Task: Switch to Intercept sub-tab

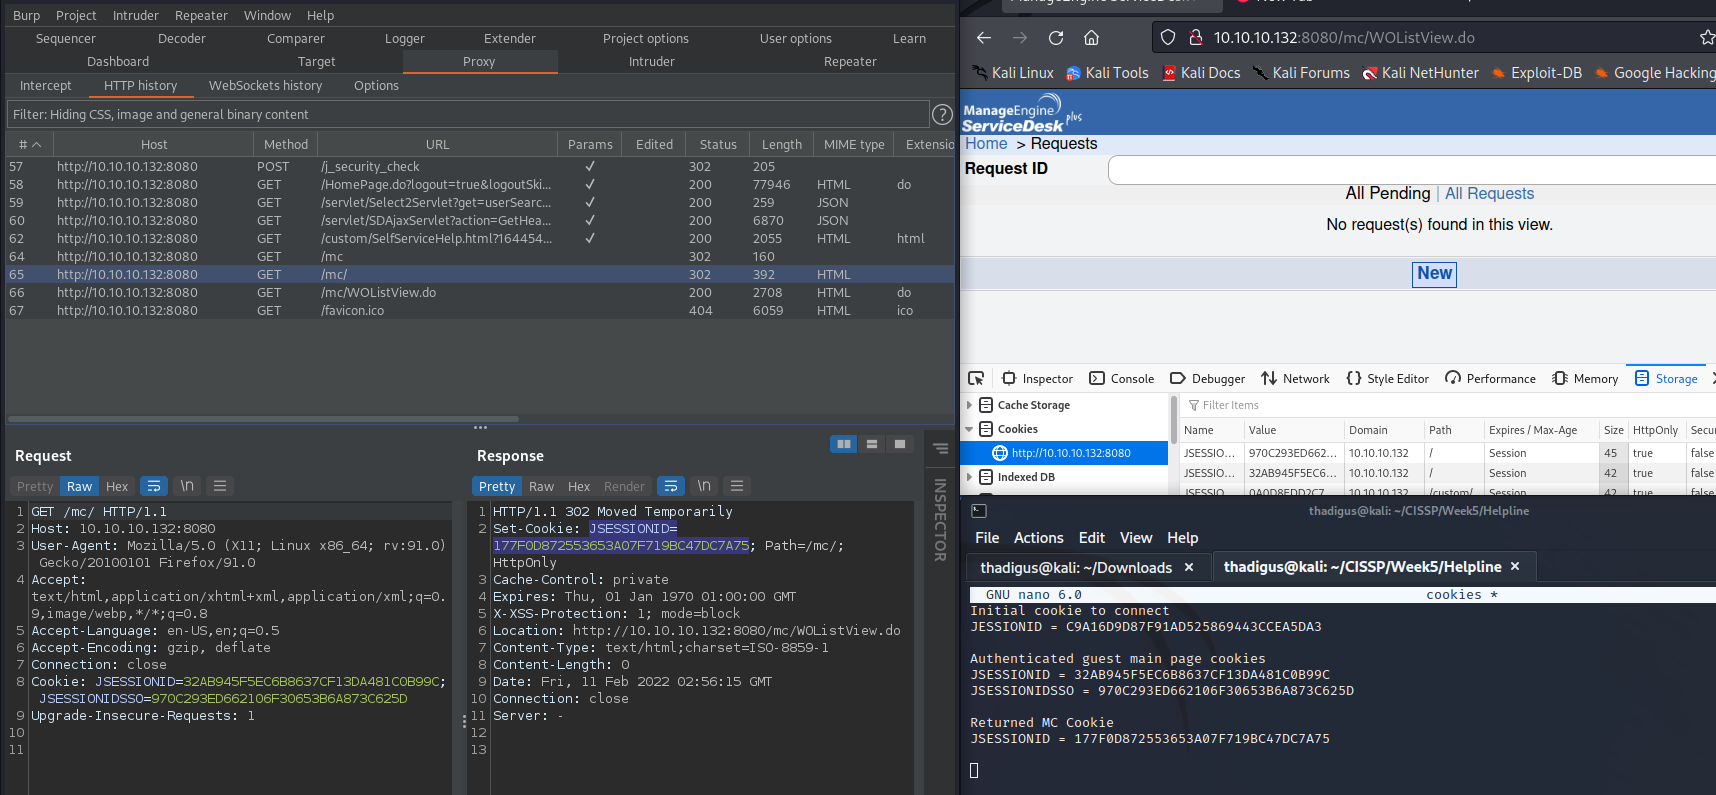Action: [46, 85]
